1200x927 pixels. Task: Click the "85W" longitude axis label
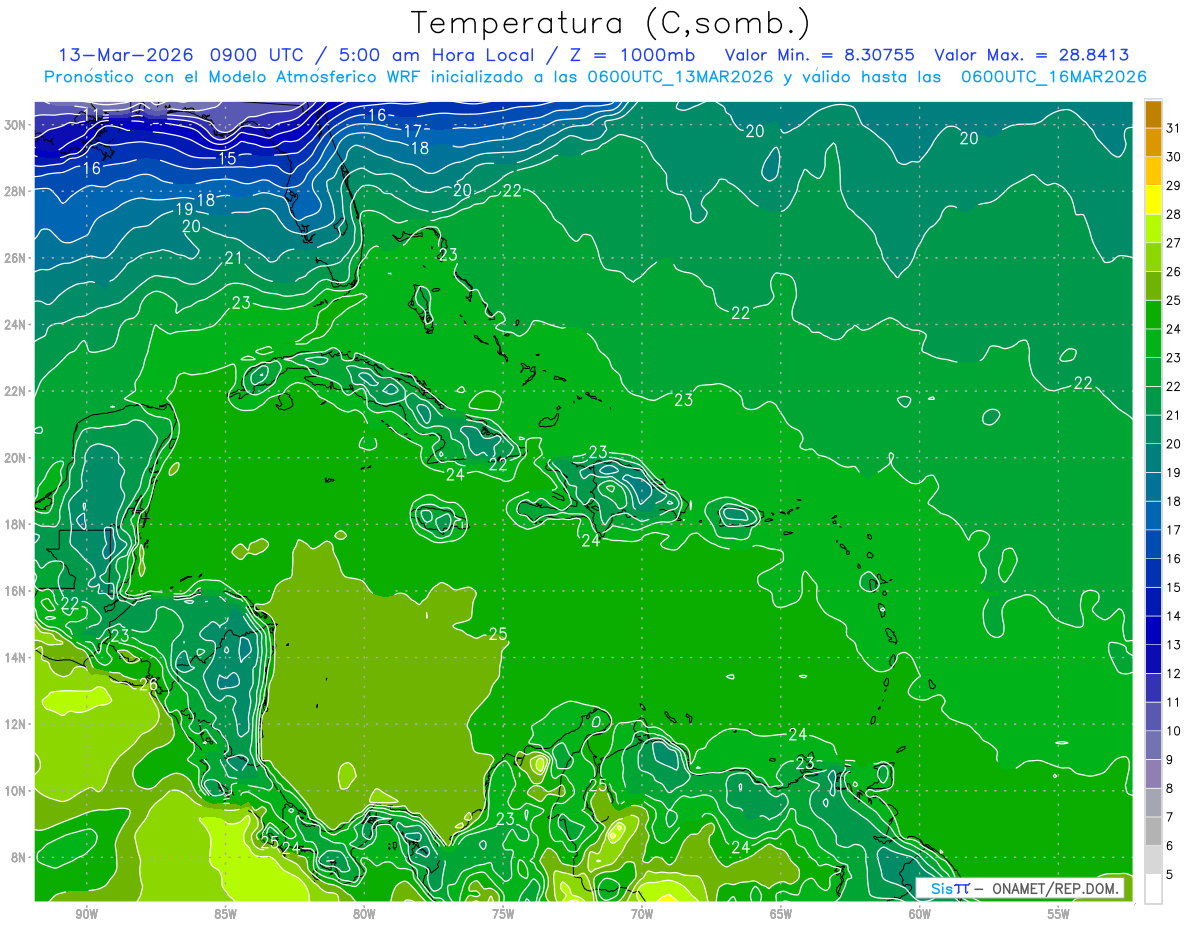click(225, 914)
